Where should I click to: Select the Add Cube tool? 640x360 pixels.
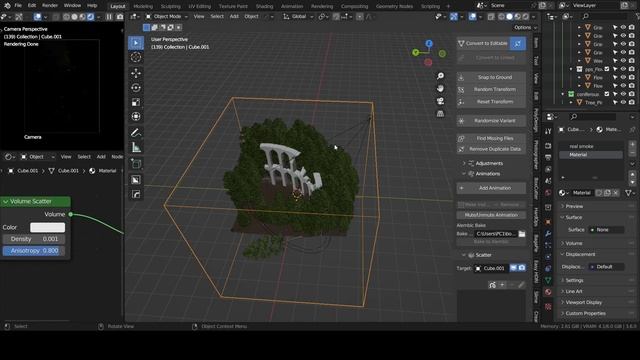(136, 164)
